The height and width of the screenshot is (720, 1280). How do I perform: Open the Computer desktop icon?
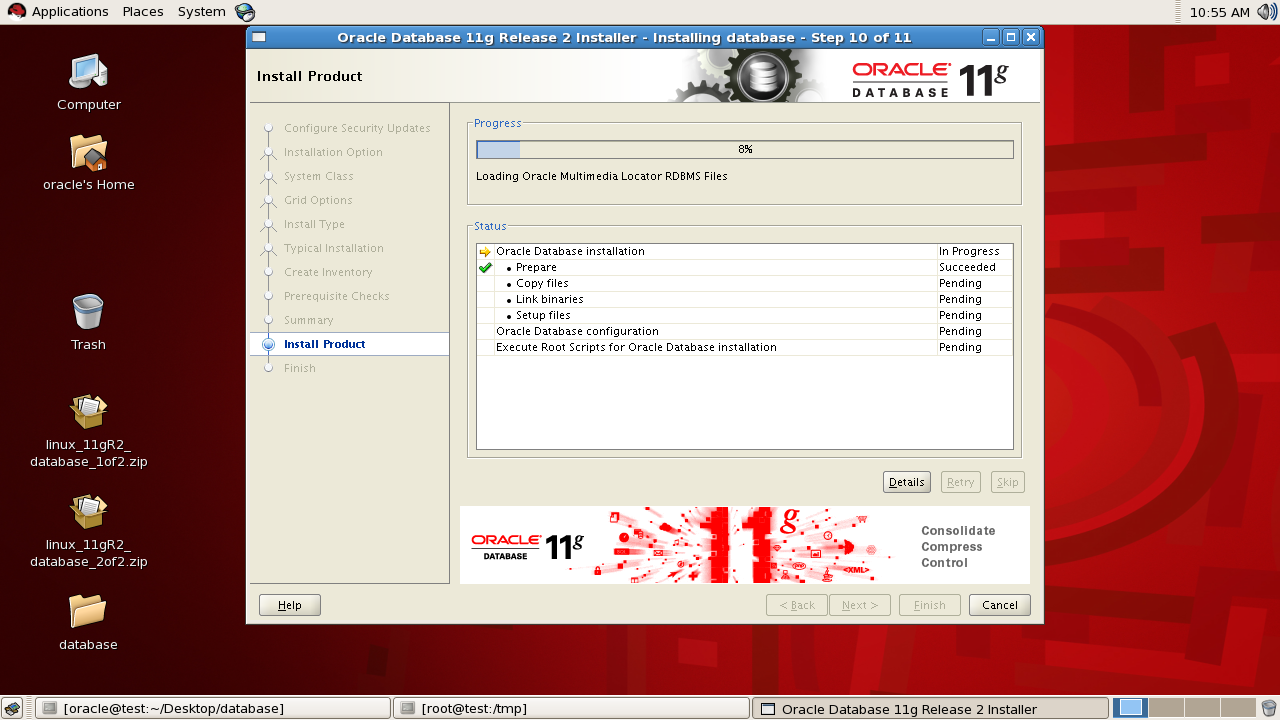click(x=88, y=71)
